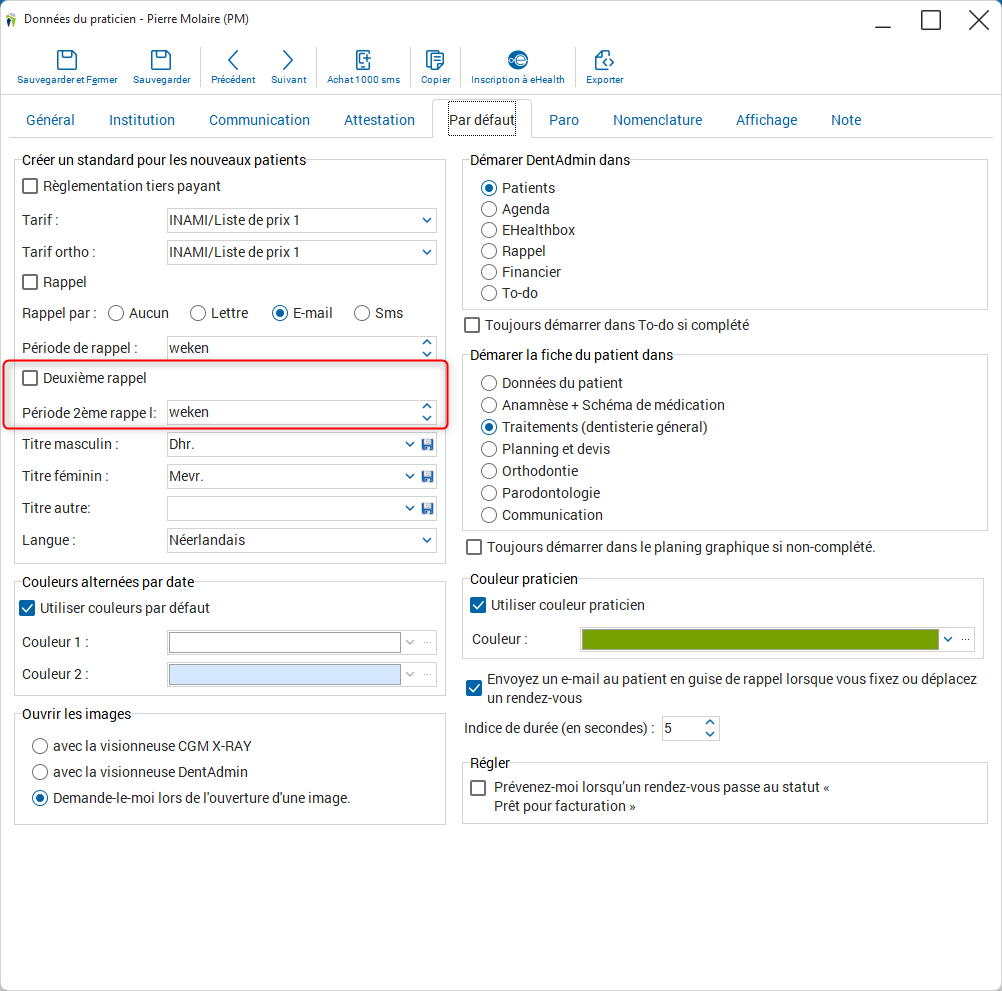This screenshot has height=991, width=1002.
Task: Enable the Deuxième rappel checkbox
Action: click(x=30, y=378)
